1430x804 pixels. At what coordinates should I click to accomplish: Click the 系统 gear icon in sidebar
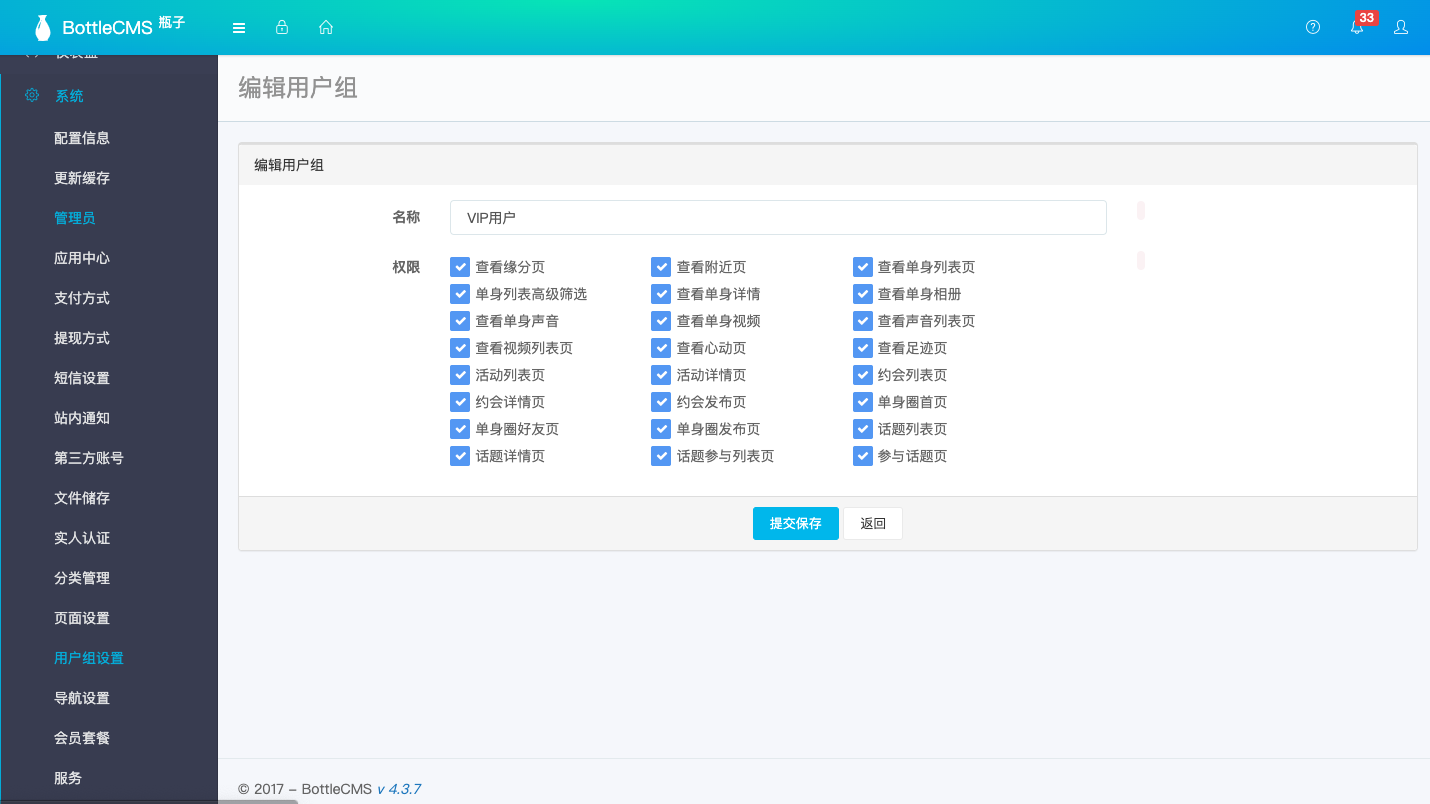[x=32, y=95]
